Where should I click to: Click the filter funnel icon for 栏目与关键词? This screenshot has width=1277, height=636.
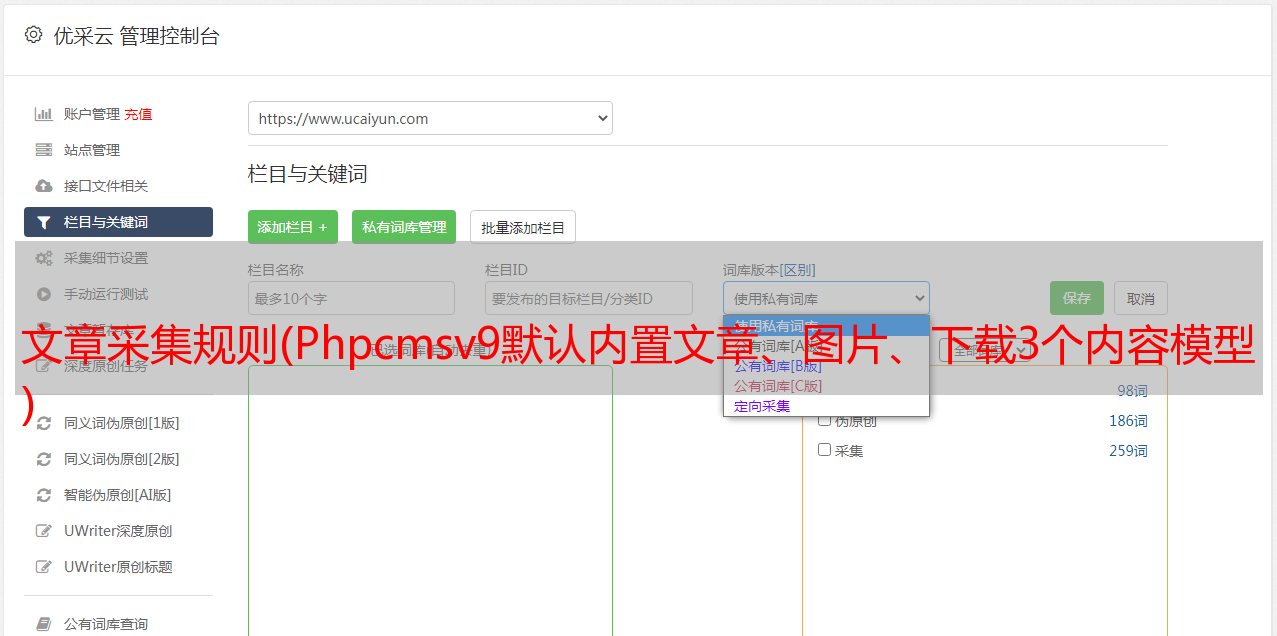pyautogui.click(x=43, y=222)
